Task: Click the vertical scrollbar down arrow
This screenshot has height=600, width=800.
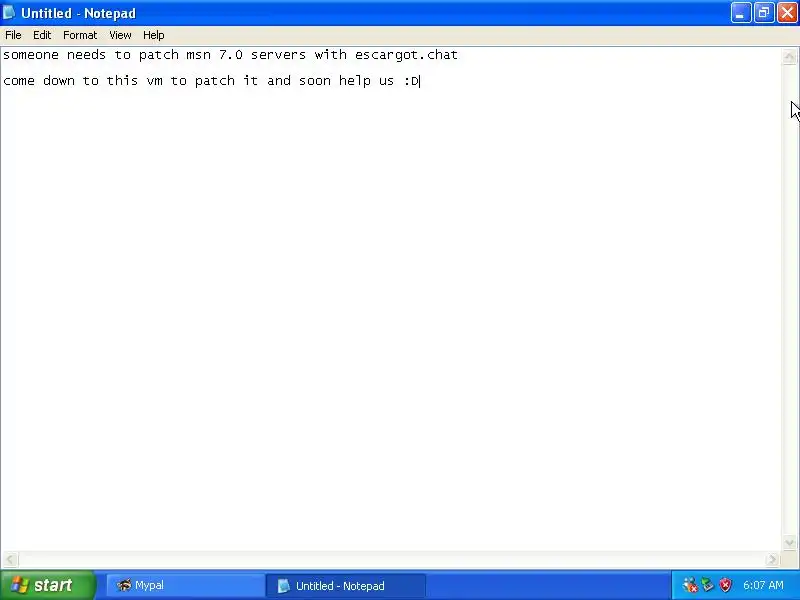Action: click(789, 542)
